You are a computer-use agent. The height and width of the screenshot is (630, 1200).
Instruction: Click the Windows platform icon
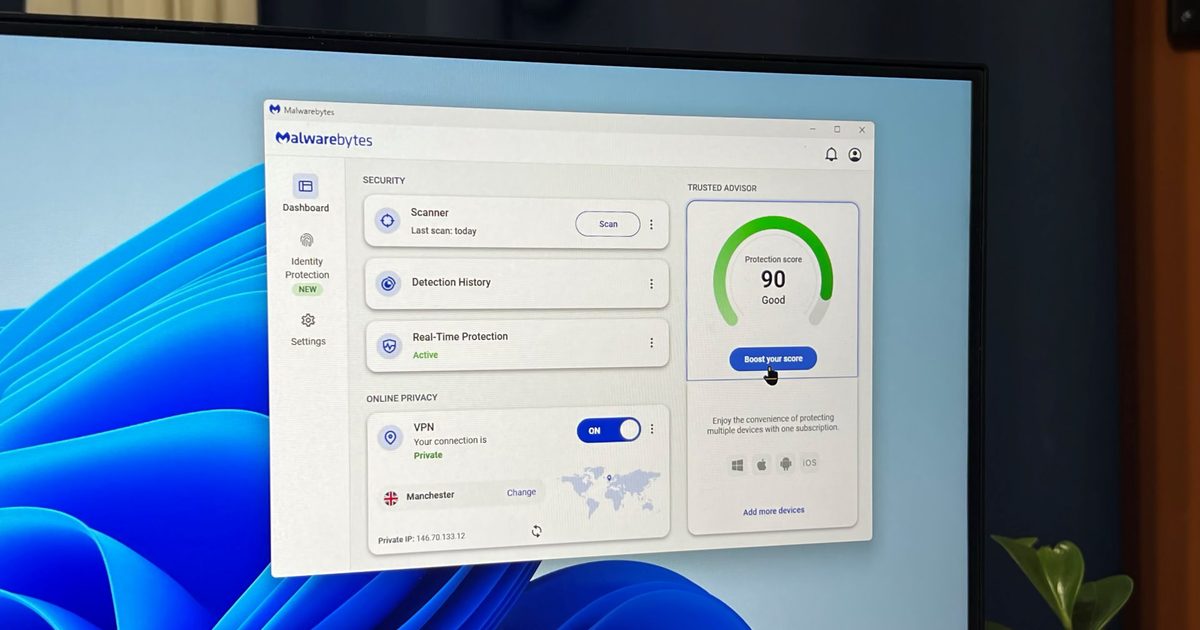pos(737,465)
